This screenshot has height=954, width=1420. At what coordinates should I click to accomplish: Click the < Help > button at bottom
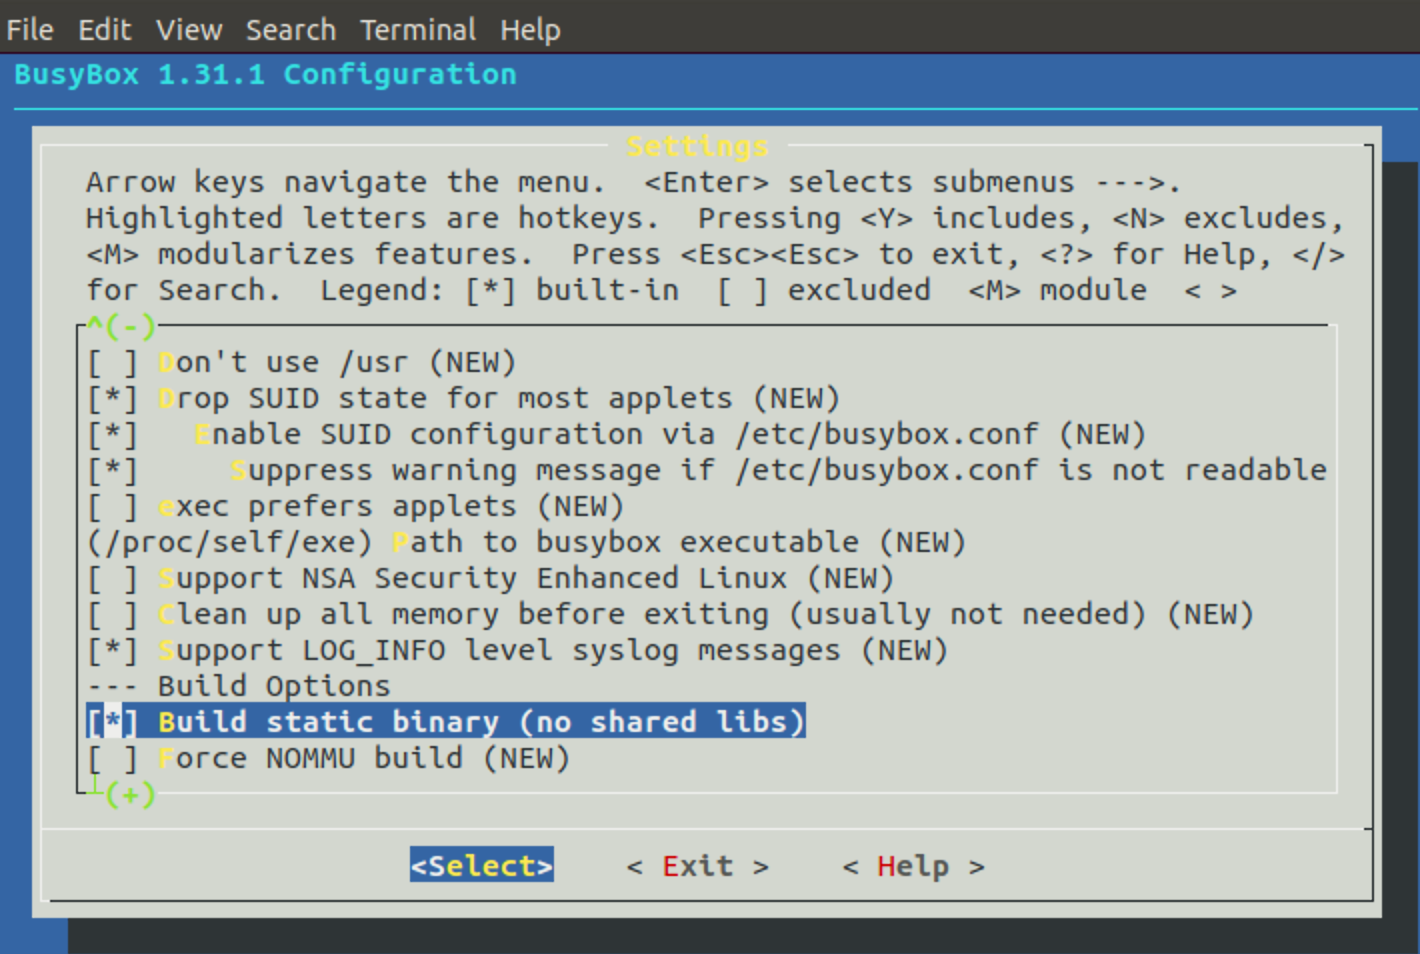click(913, 865)
